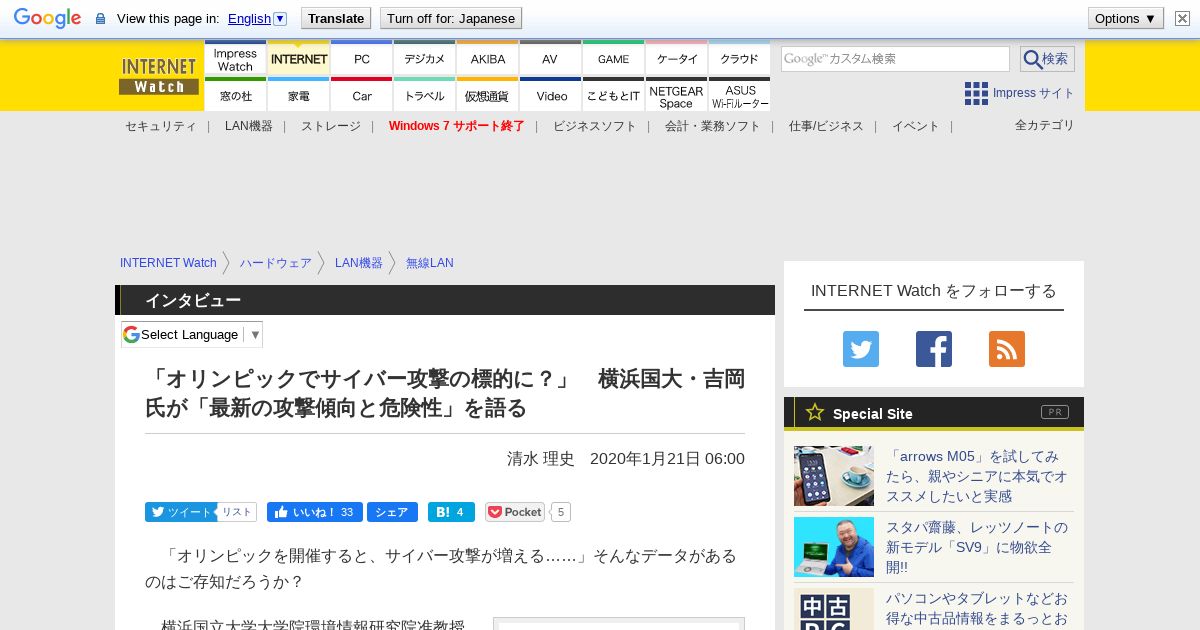
Task: Go to イベント category
Action: [916, 126]
